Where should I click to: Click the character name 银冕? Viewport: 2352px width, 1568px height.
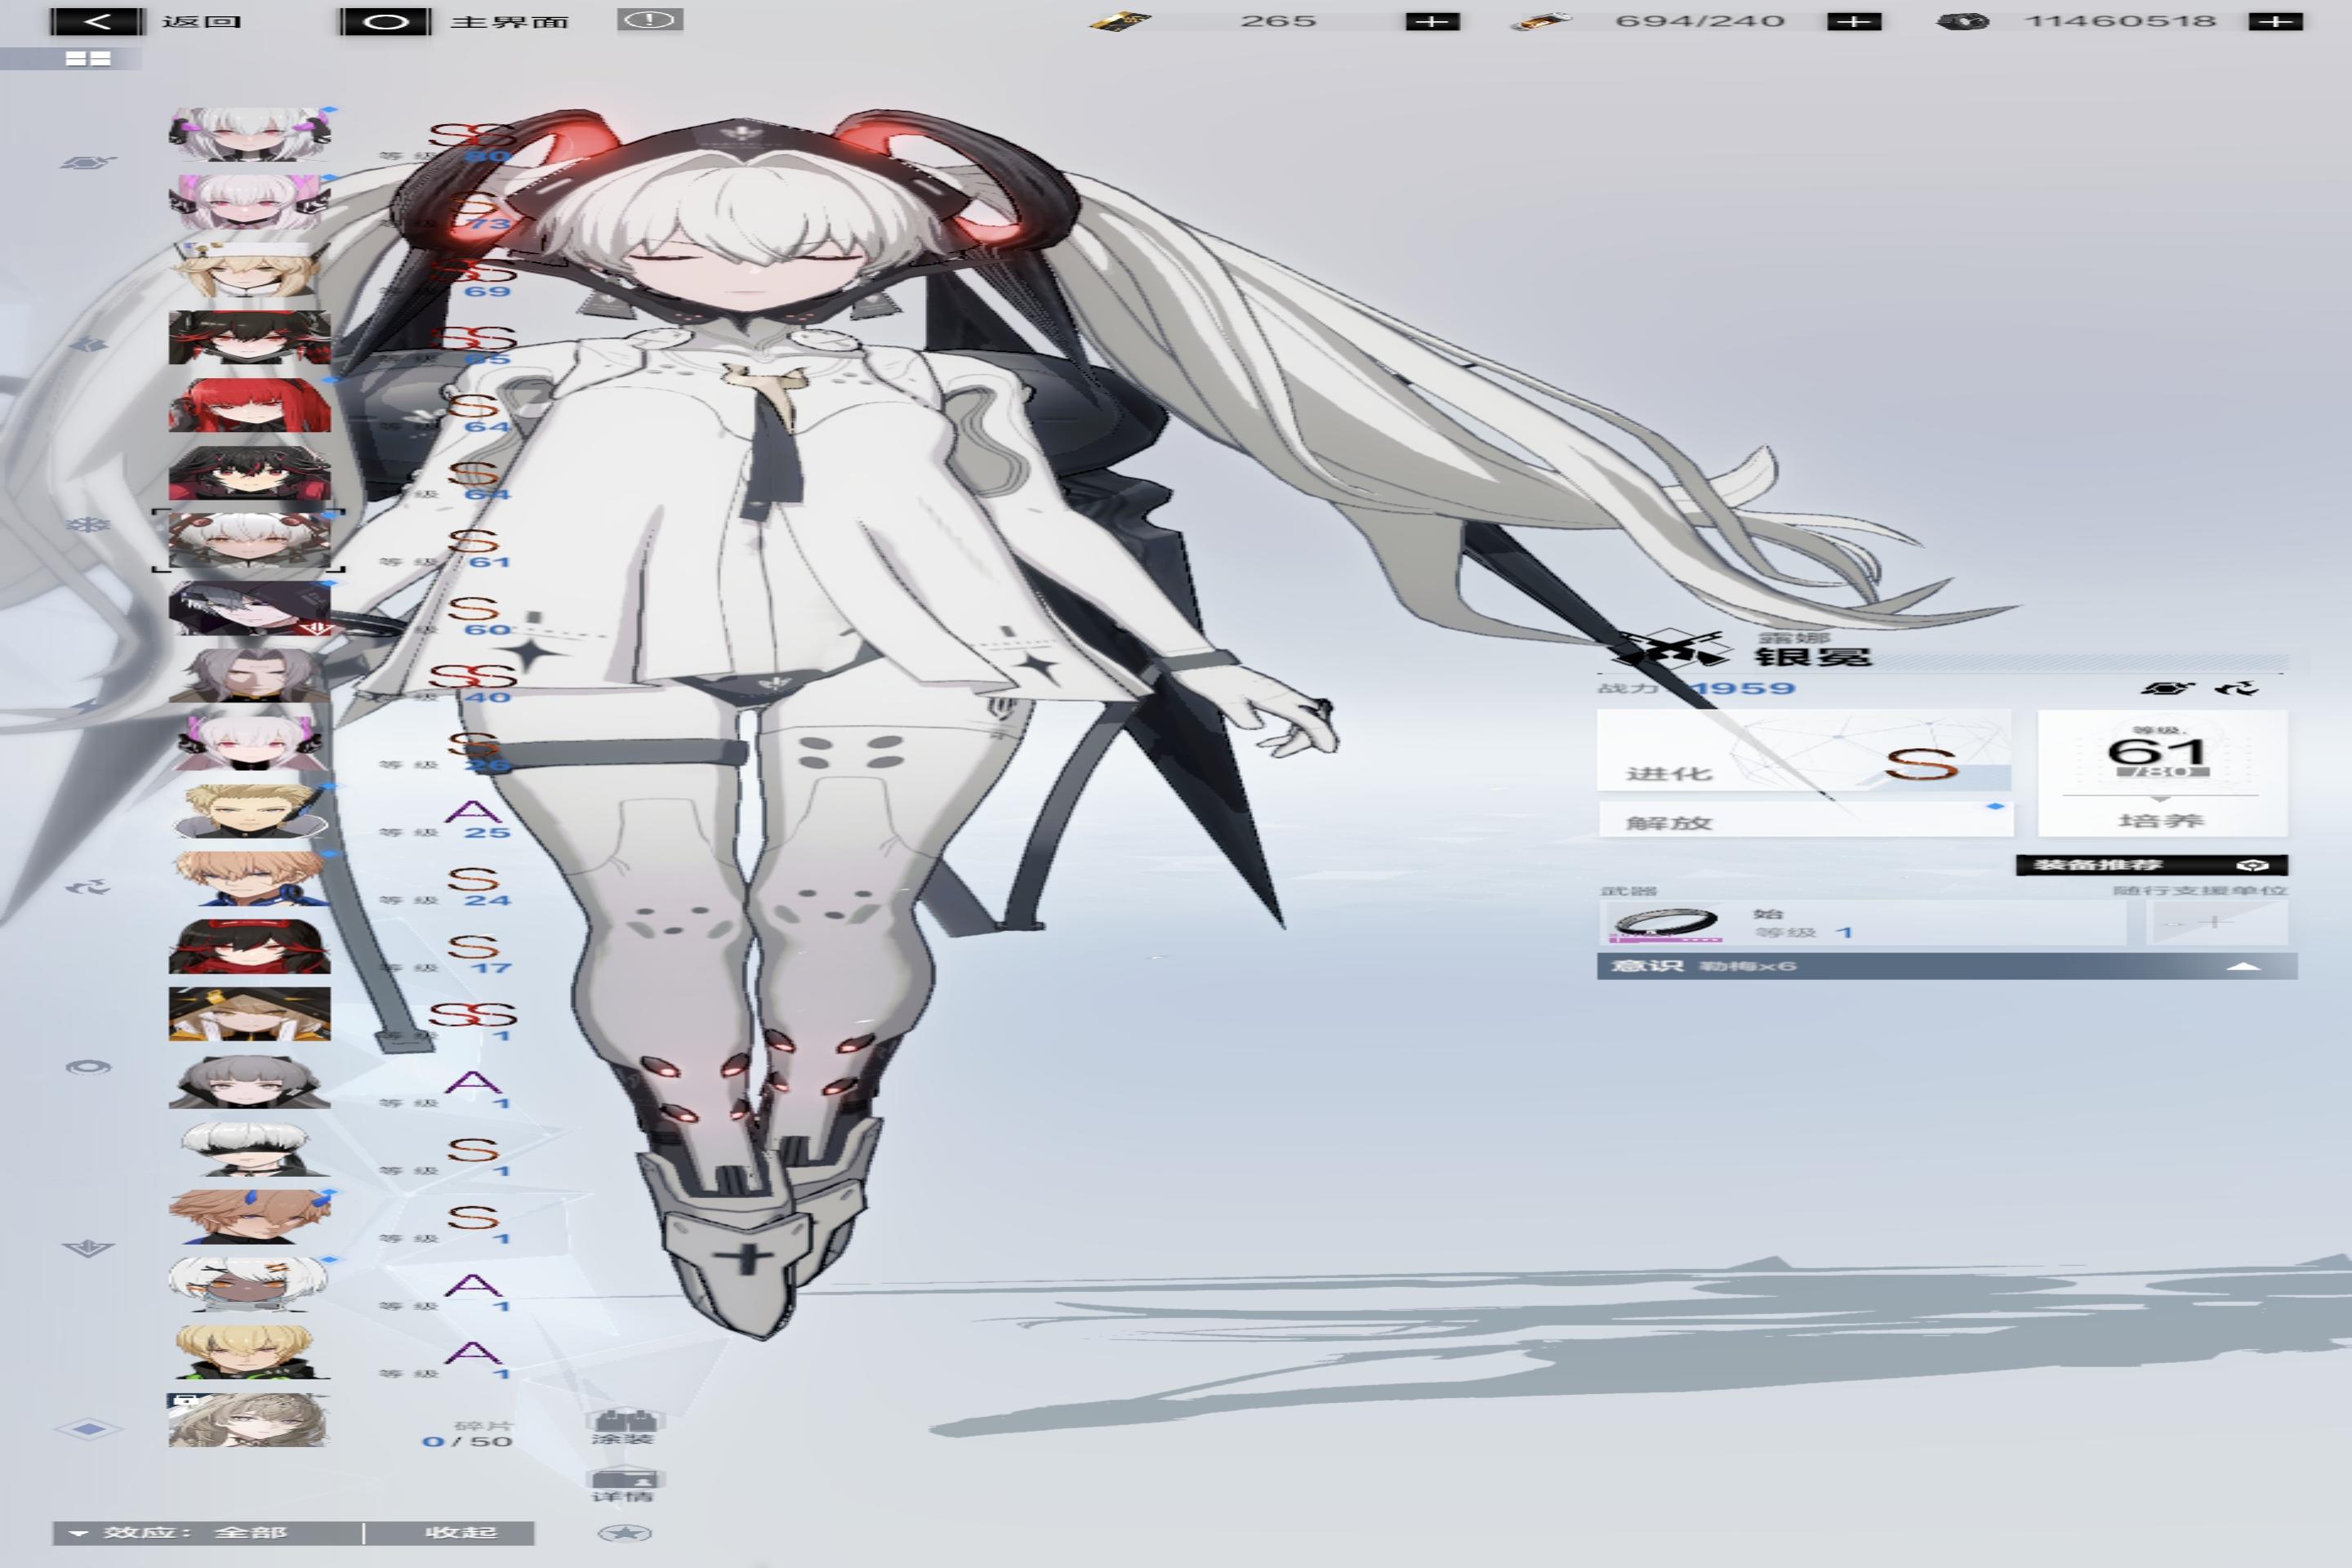point(1813,657)
